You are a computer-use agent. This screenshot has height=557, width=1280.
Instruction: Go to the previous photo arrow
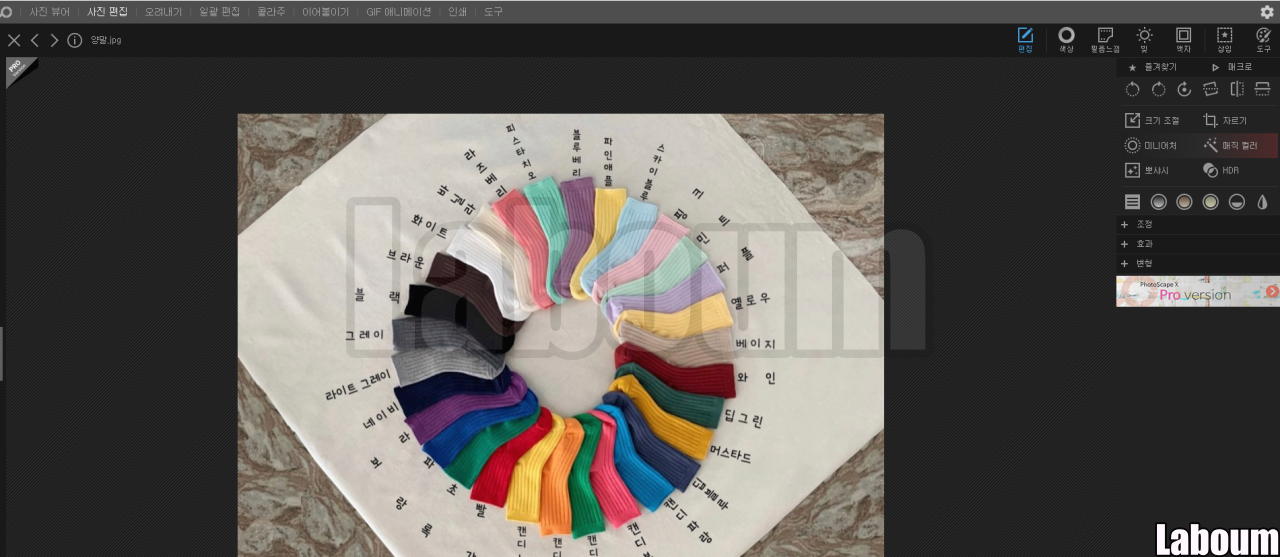click(x=35, y=40)
